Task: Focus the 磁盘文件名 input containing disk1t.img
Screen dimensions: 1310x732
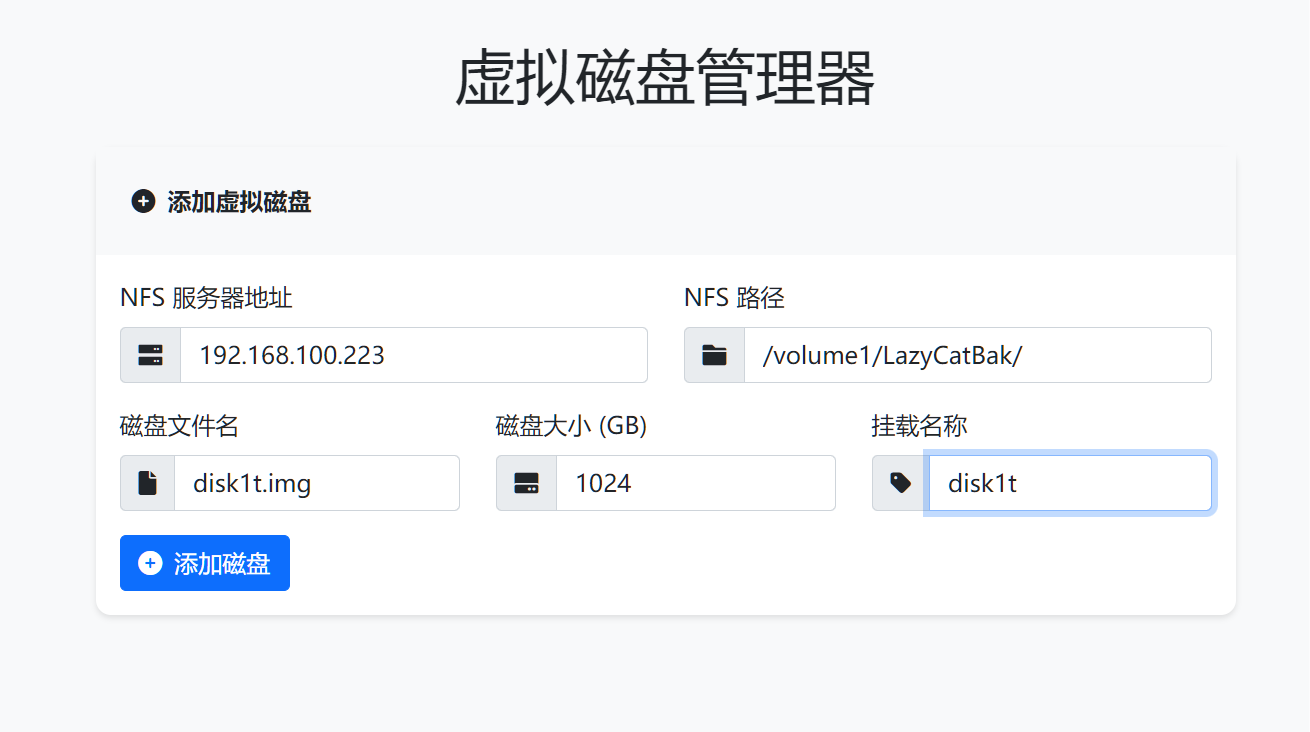Action: point(317,483)
